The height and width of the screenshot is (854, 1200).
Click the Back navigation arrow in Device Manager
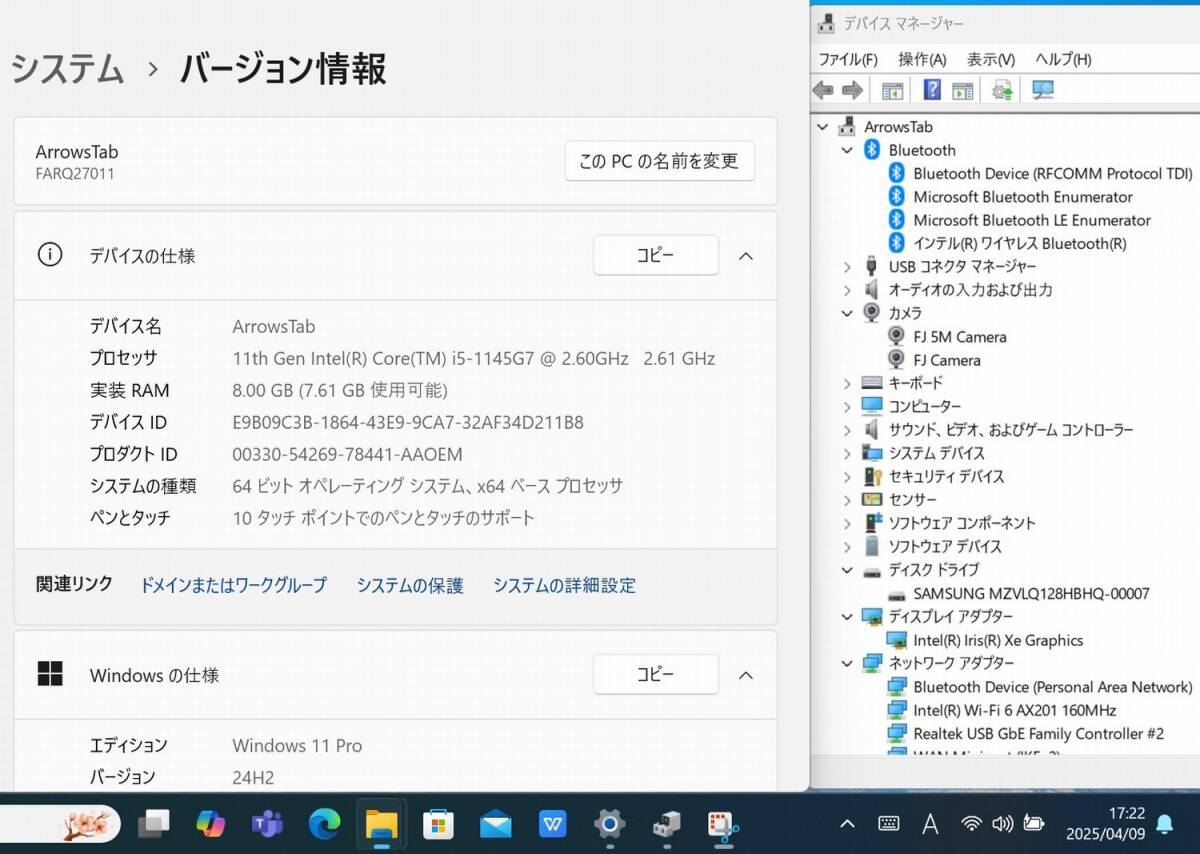[x=822, y=90]
